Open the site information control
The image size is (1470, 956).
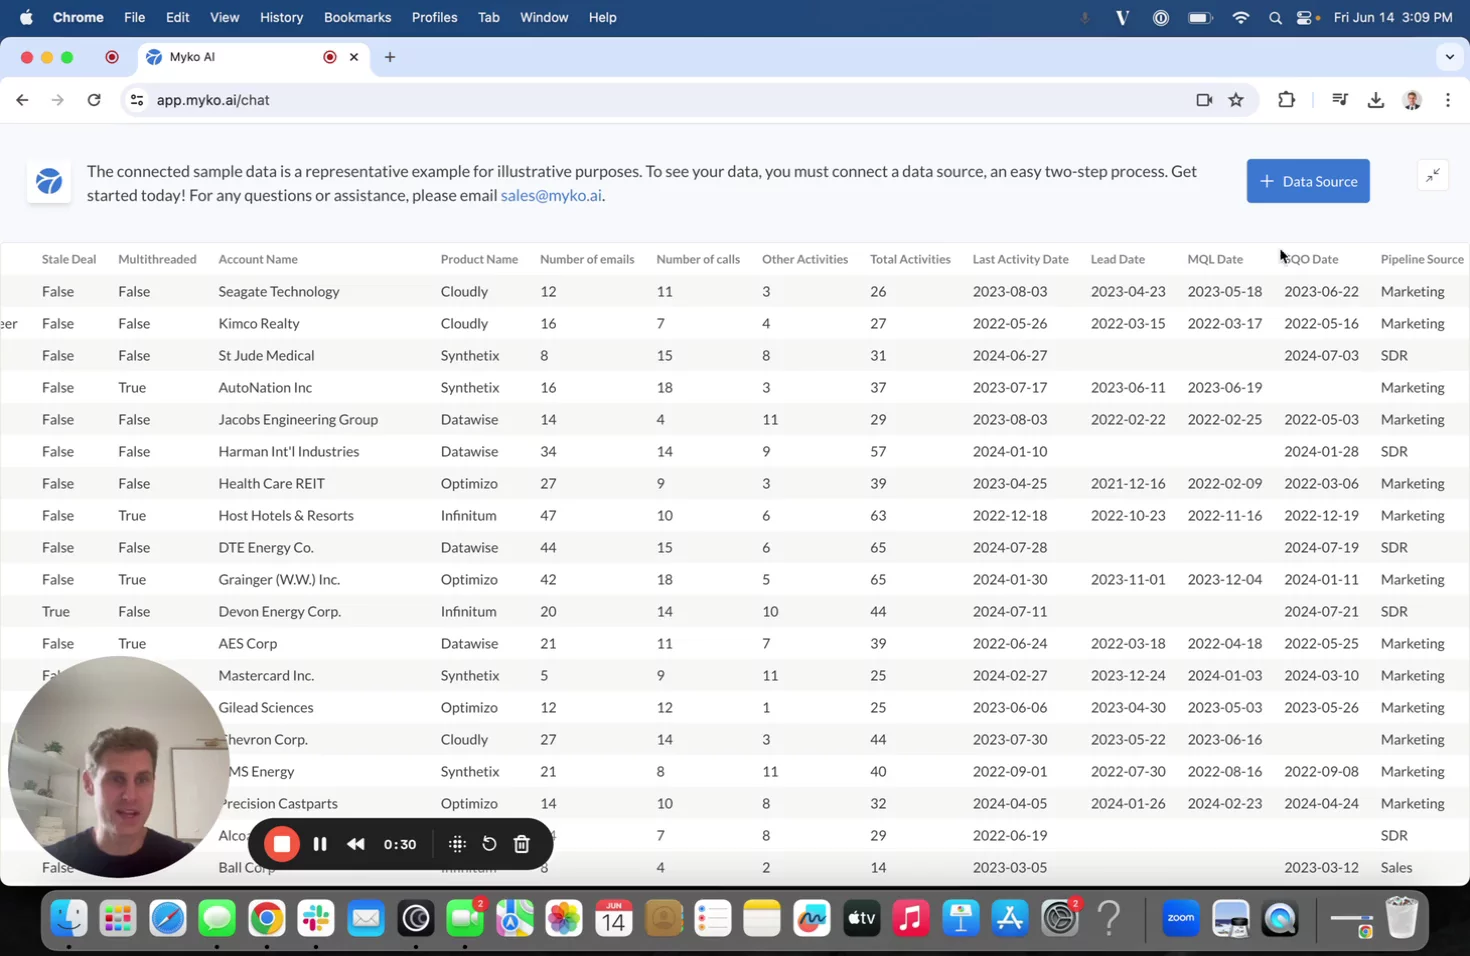137,100
